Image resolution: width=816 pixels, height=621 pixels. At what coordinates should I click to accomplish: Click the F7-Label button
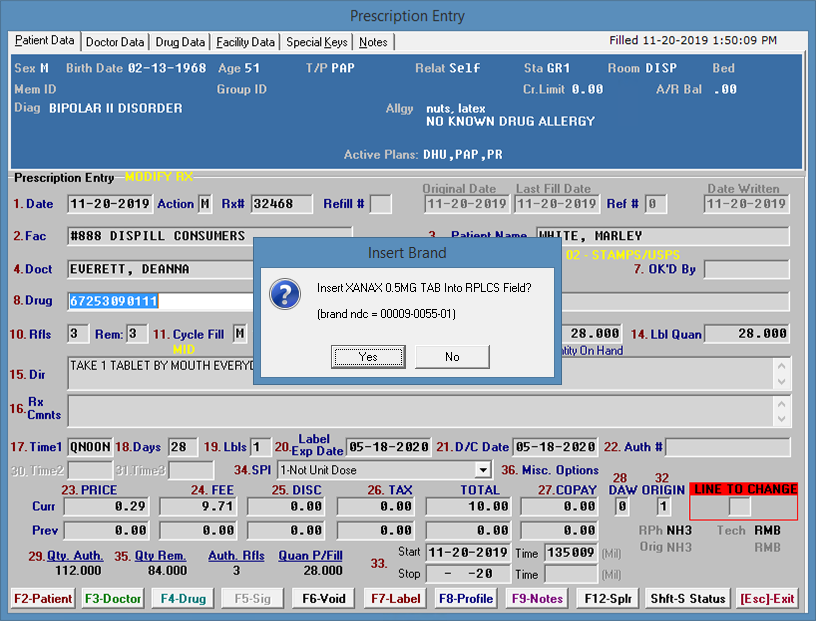394,598
